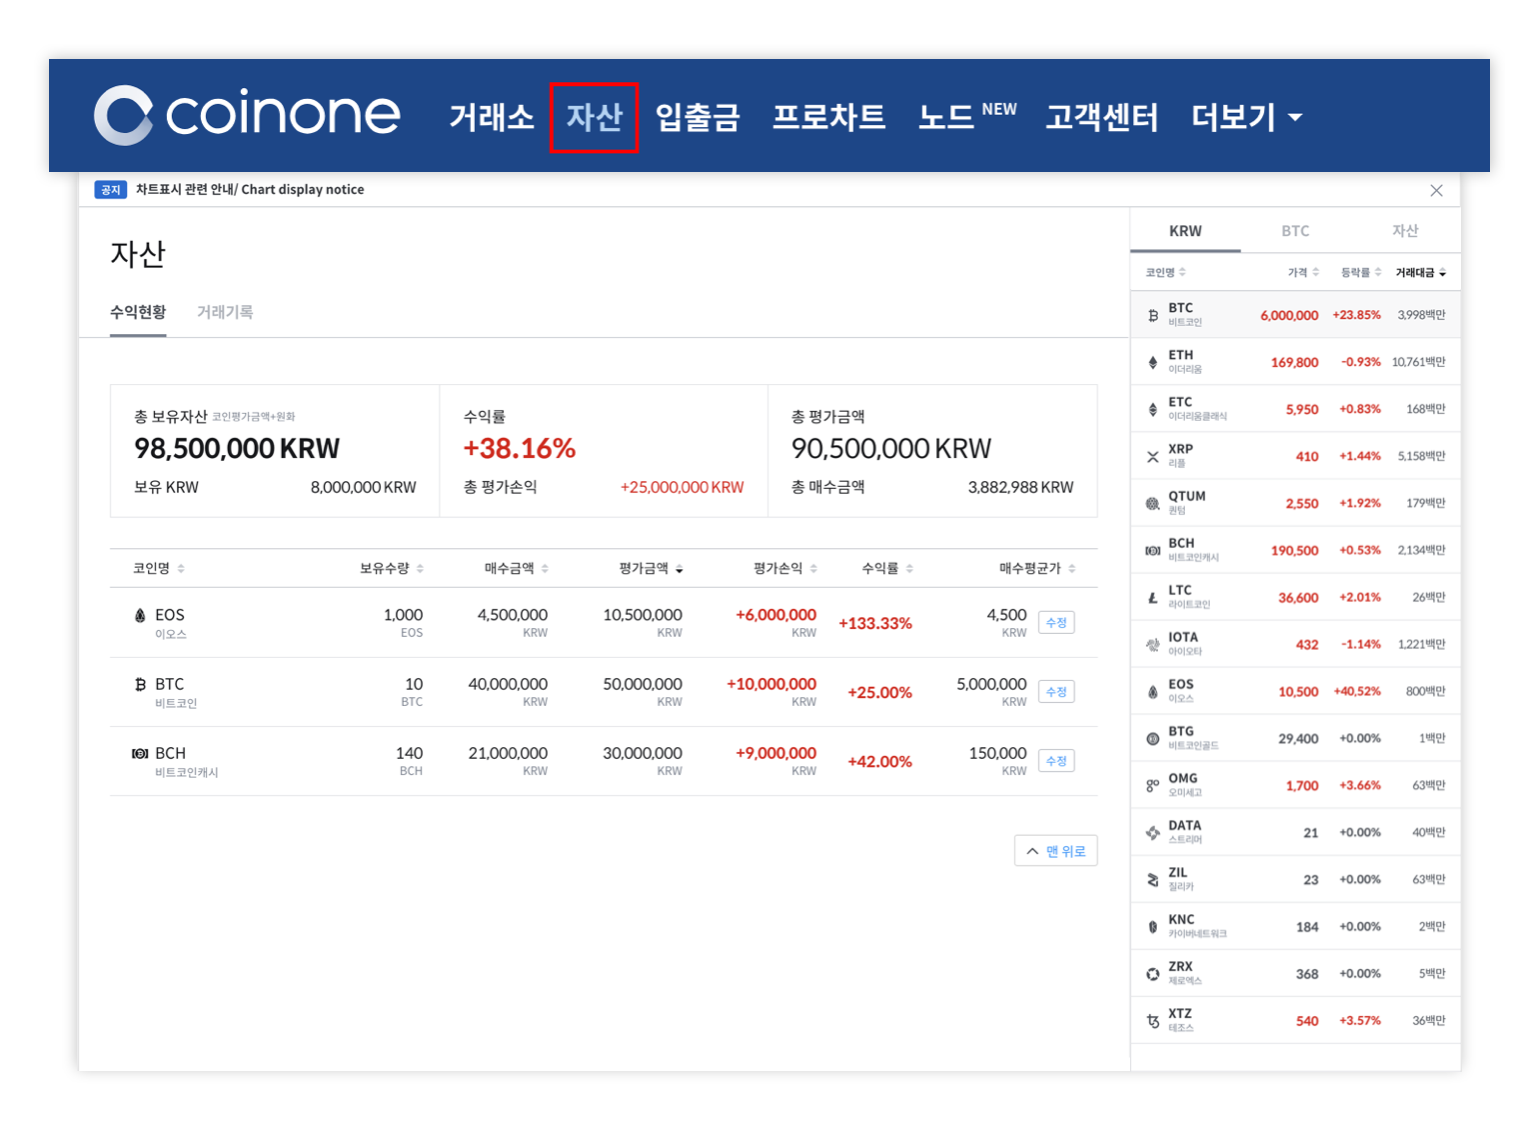Click the Ethereum icon in the sidebar
Image resolution: width=1528 pixels, height=1138 pixels.
pos(1151,361)
